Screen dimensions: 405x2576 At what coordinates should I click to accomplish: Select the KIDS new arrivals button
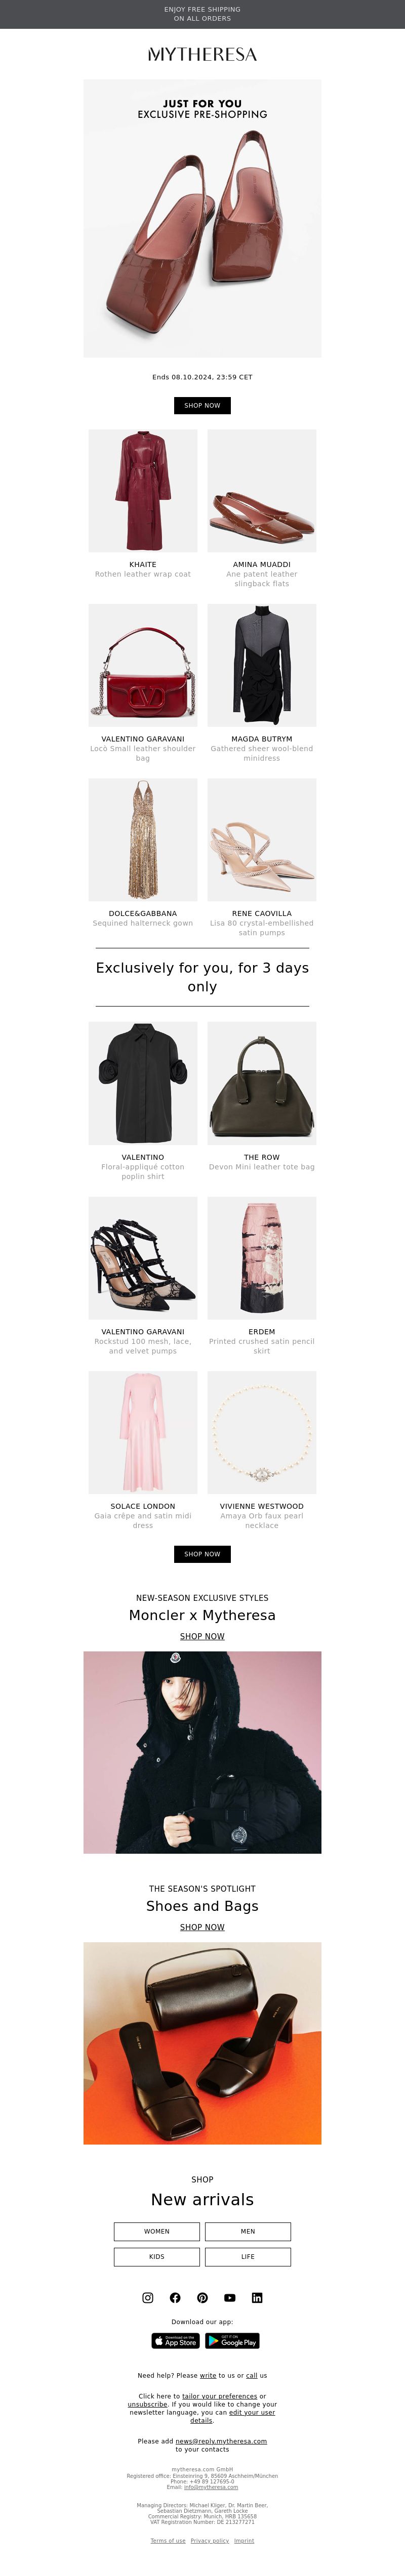157,2256
